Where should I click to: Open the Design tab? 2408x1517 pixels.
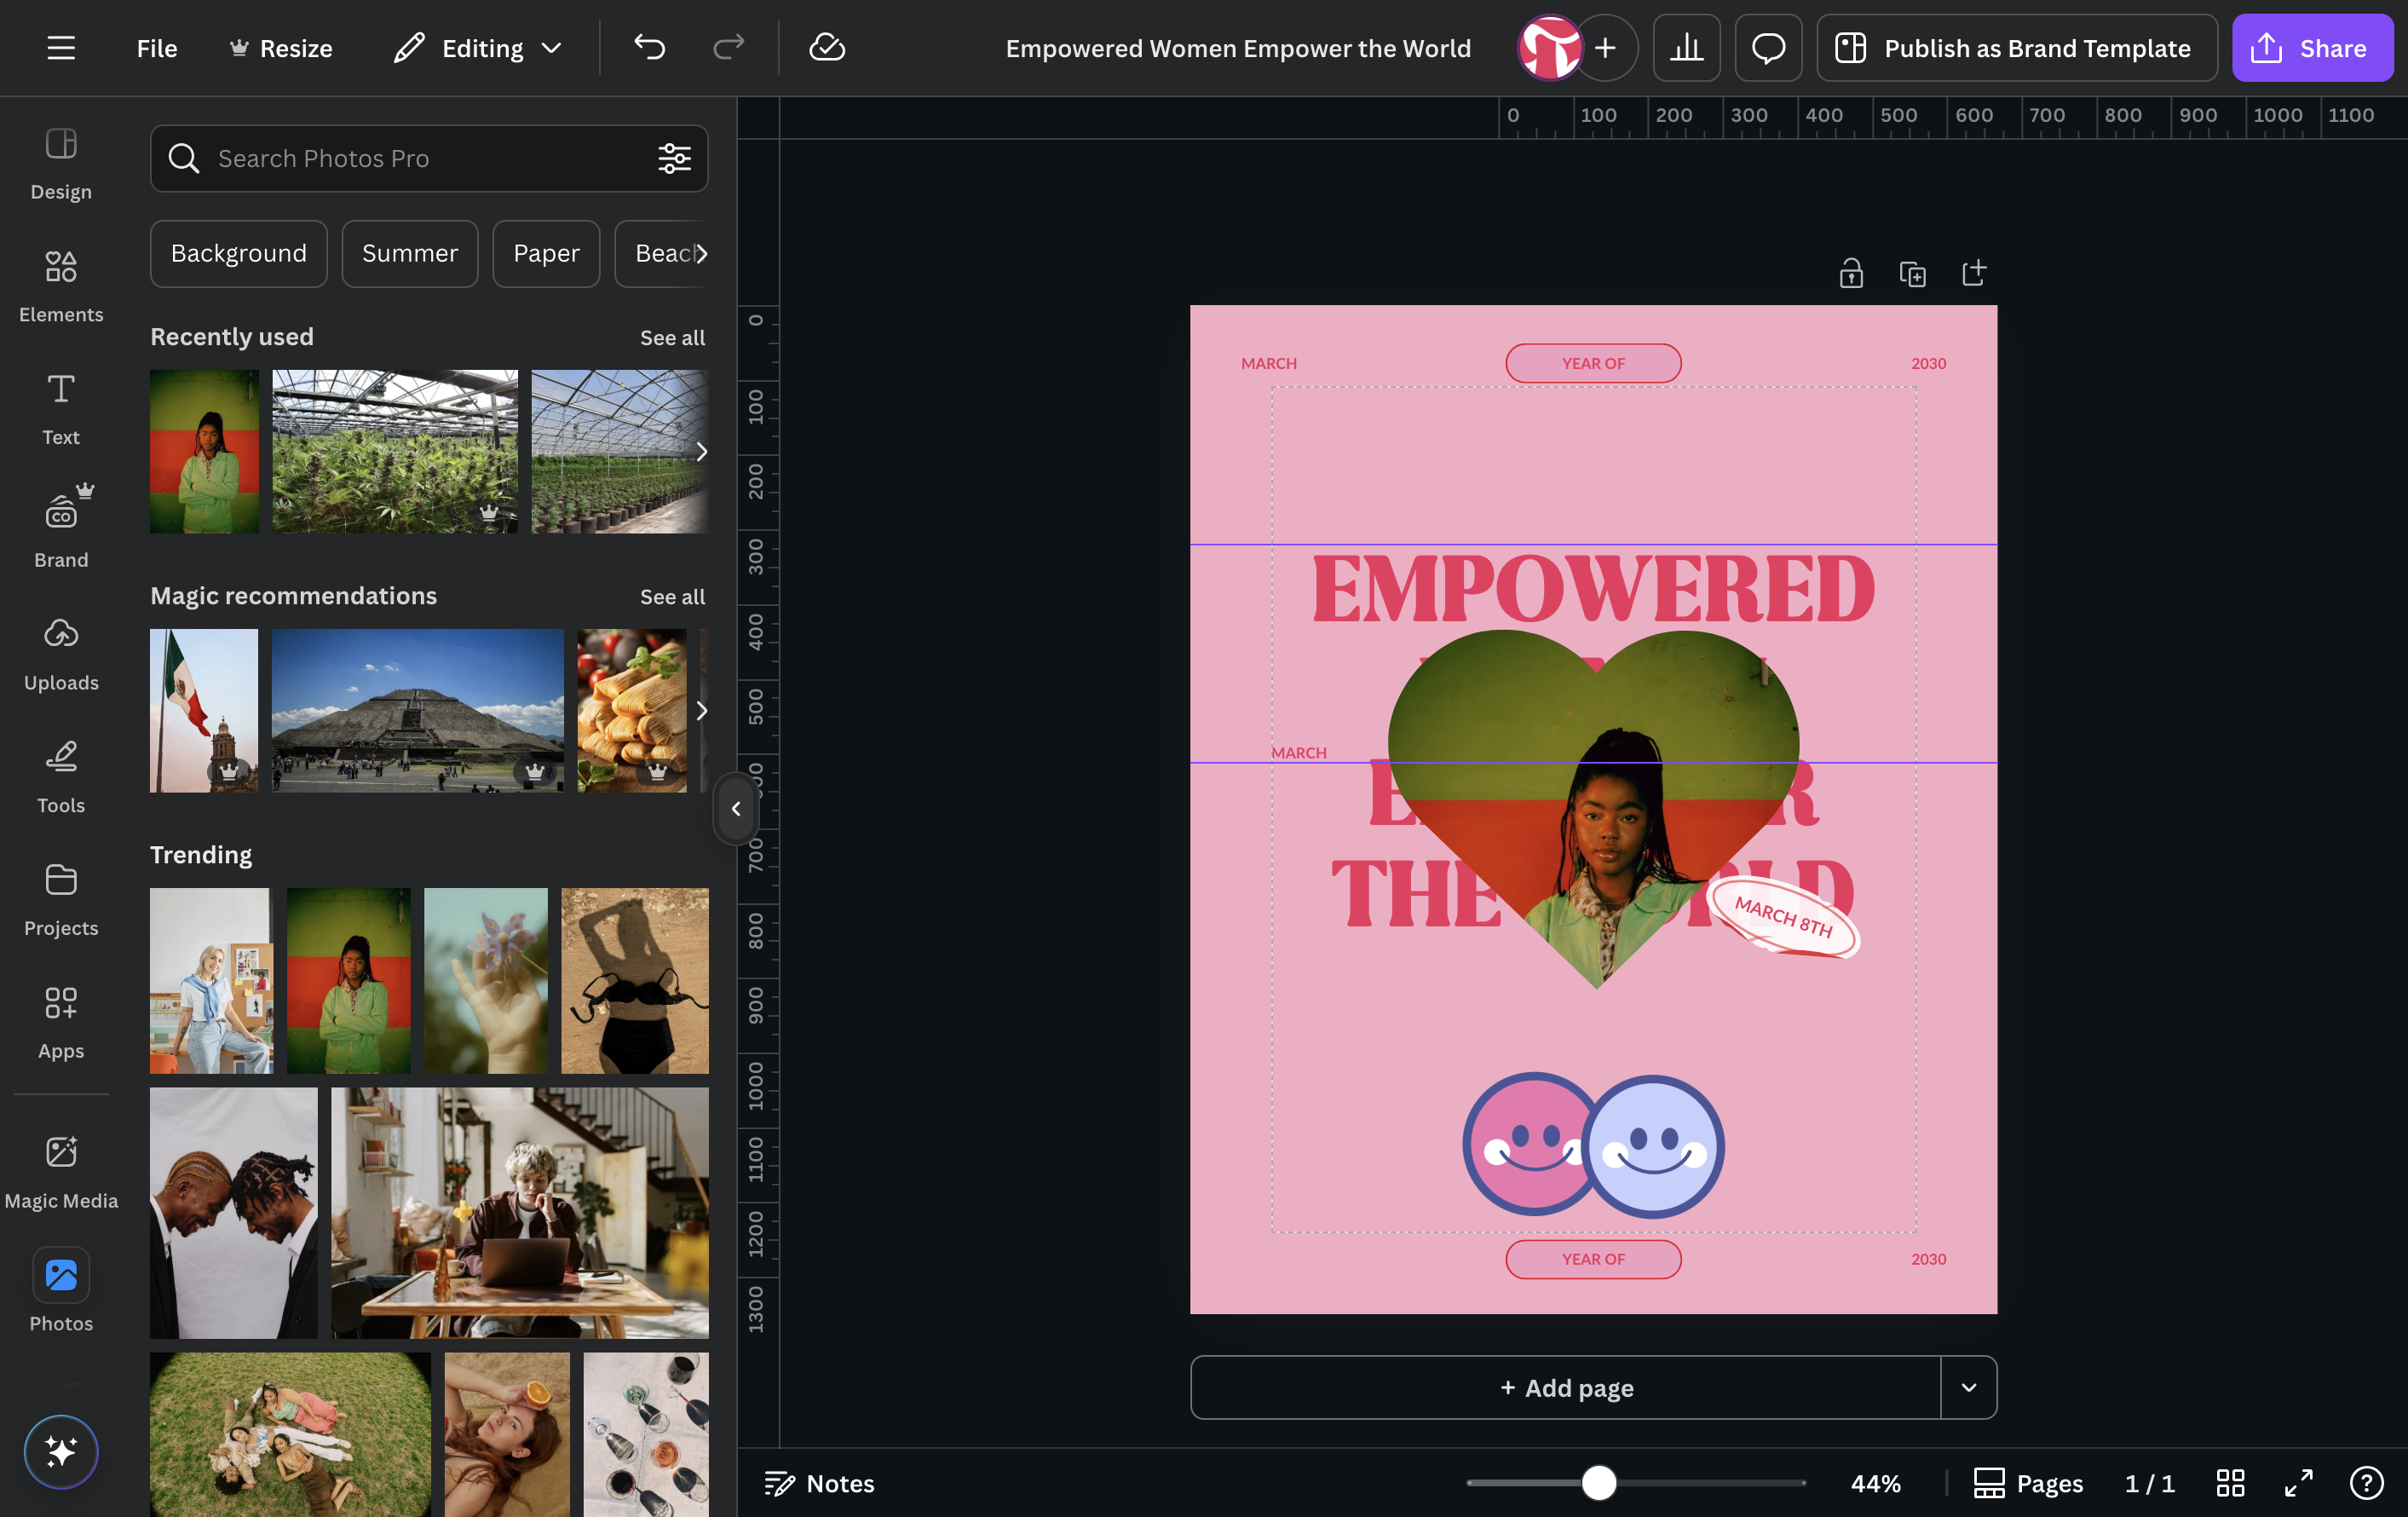pyautogui.click(x=61, y=164)
